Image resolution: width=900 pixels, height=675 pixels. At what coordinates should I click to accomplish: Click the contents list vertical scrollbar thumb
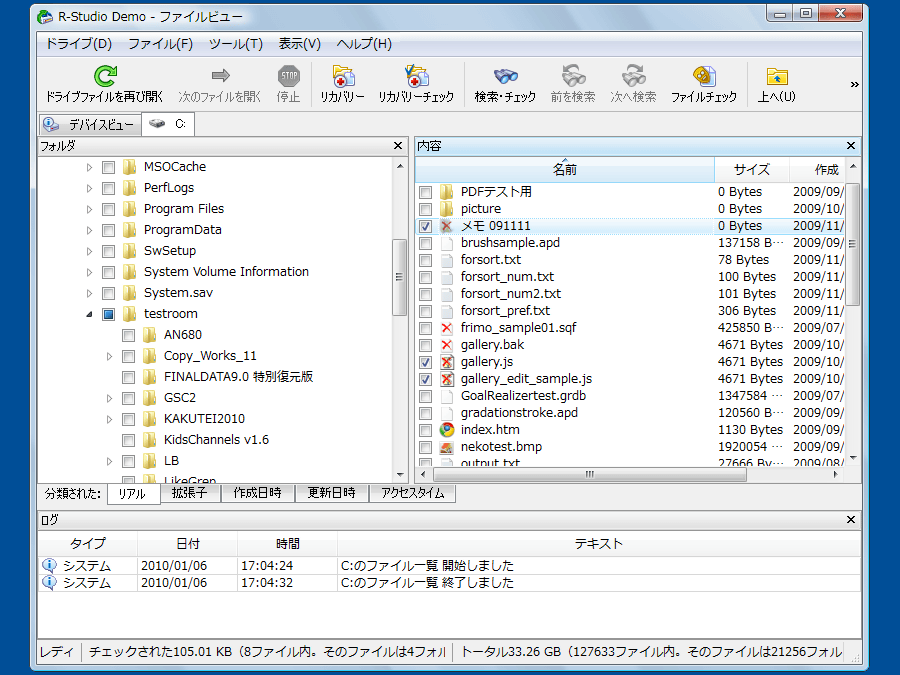pos(853,244)
